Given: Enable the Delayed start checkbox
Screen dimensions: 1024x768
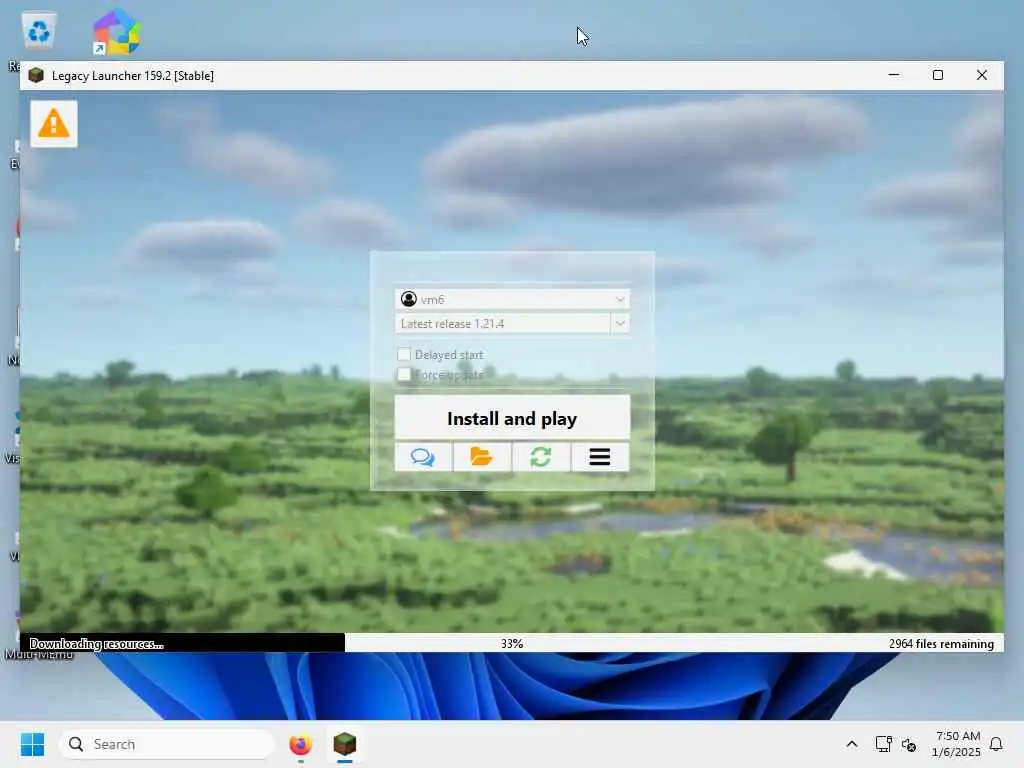Looking at the screenshot, I should pos(404,354).
